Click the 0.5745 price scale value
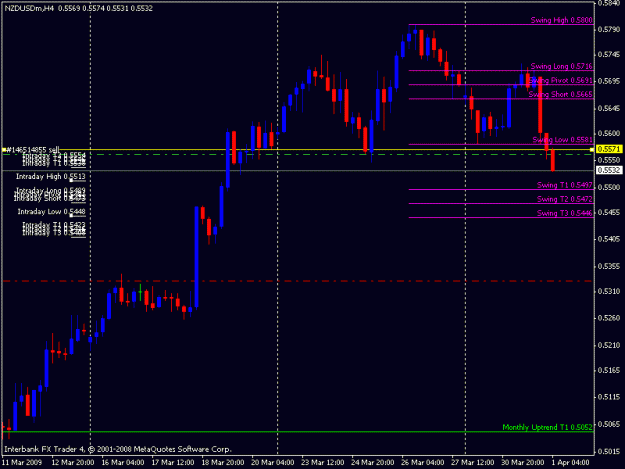625x469 pixels. 609,55
